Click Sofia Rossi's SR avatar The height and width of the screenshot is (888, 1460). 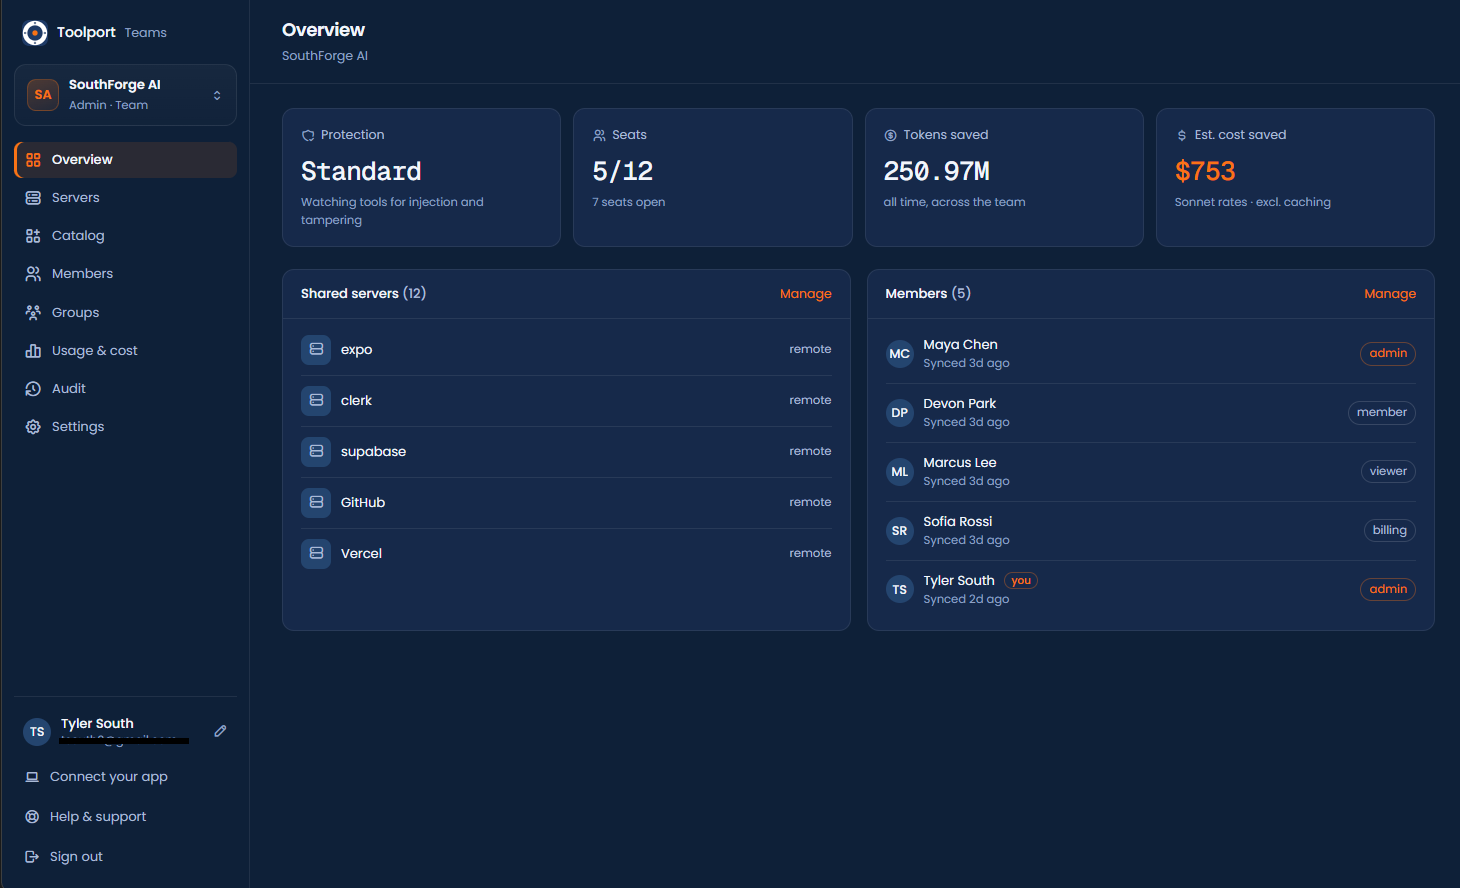coord(900,531)
